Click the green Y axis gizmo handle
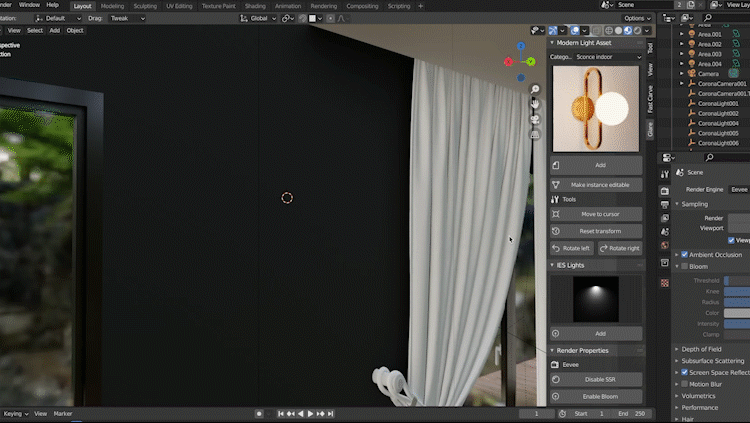The height and width of the screenshot is (423, 750). (x=531, y=62)
